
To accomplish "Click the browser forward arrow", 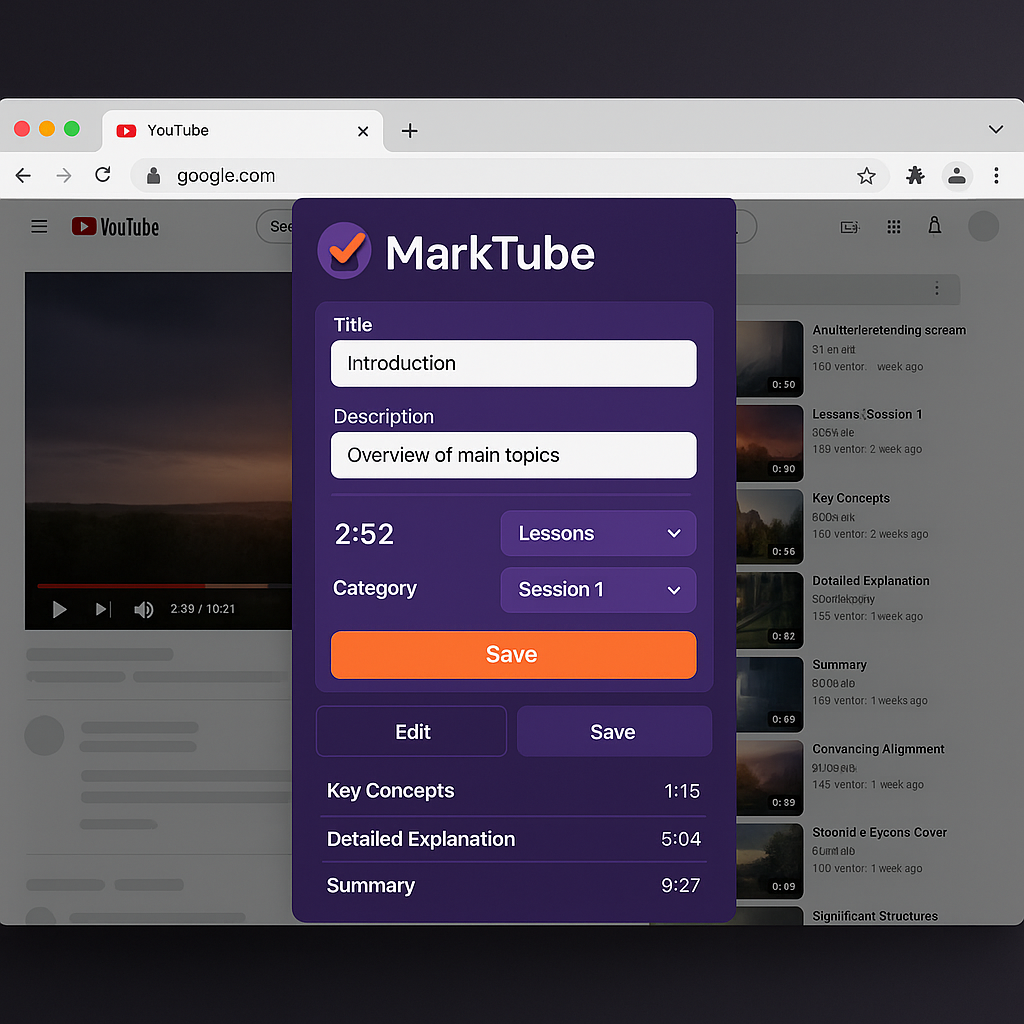I will click(x=63, y=175).
